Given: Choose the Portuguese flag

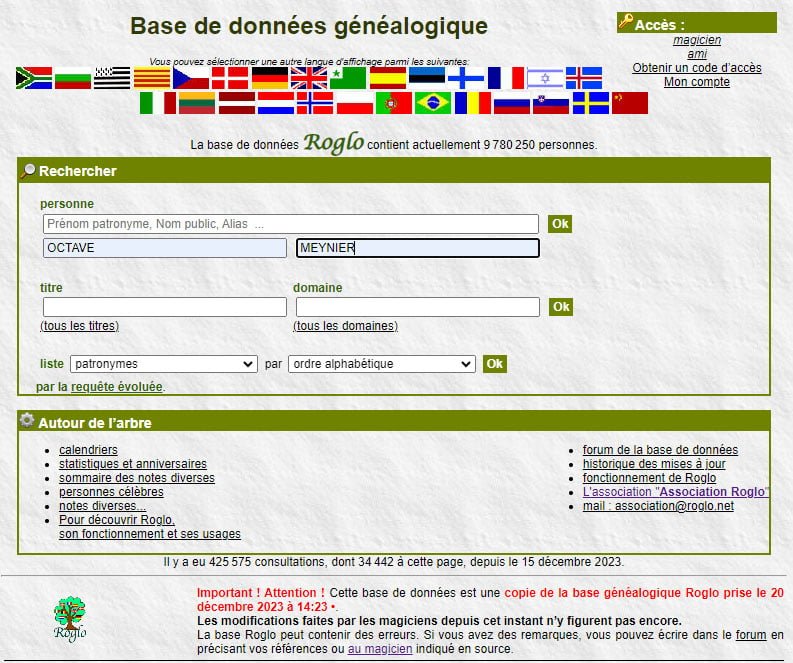Looking at the screenshot, I should tap(393, 103).
